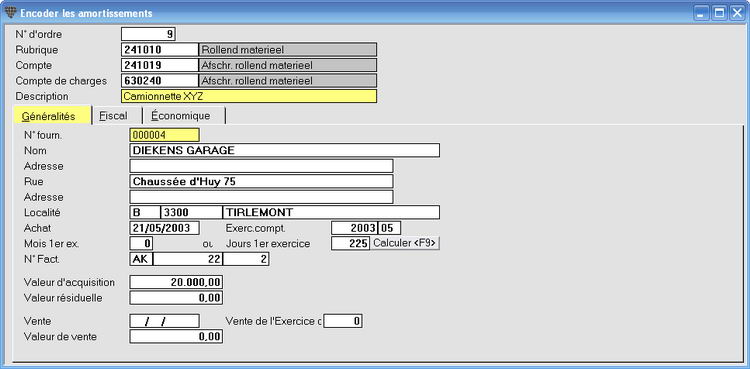Click the Nom field DIEKENS GARAGE
The height and width of the screenshot is (369, 750).
pyautogui.click(x=285, y=150)
